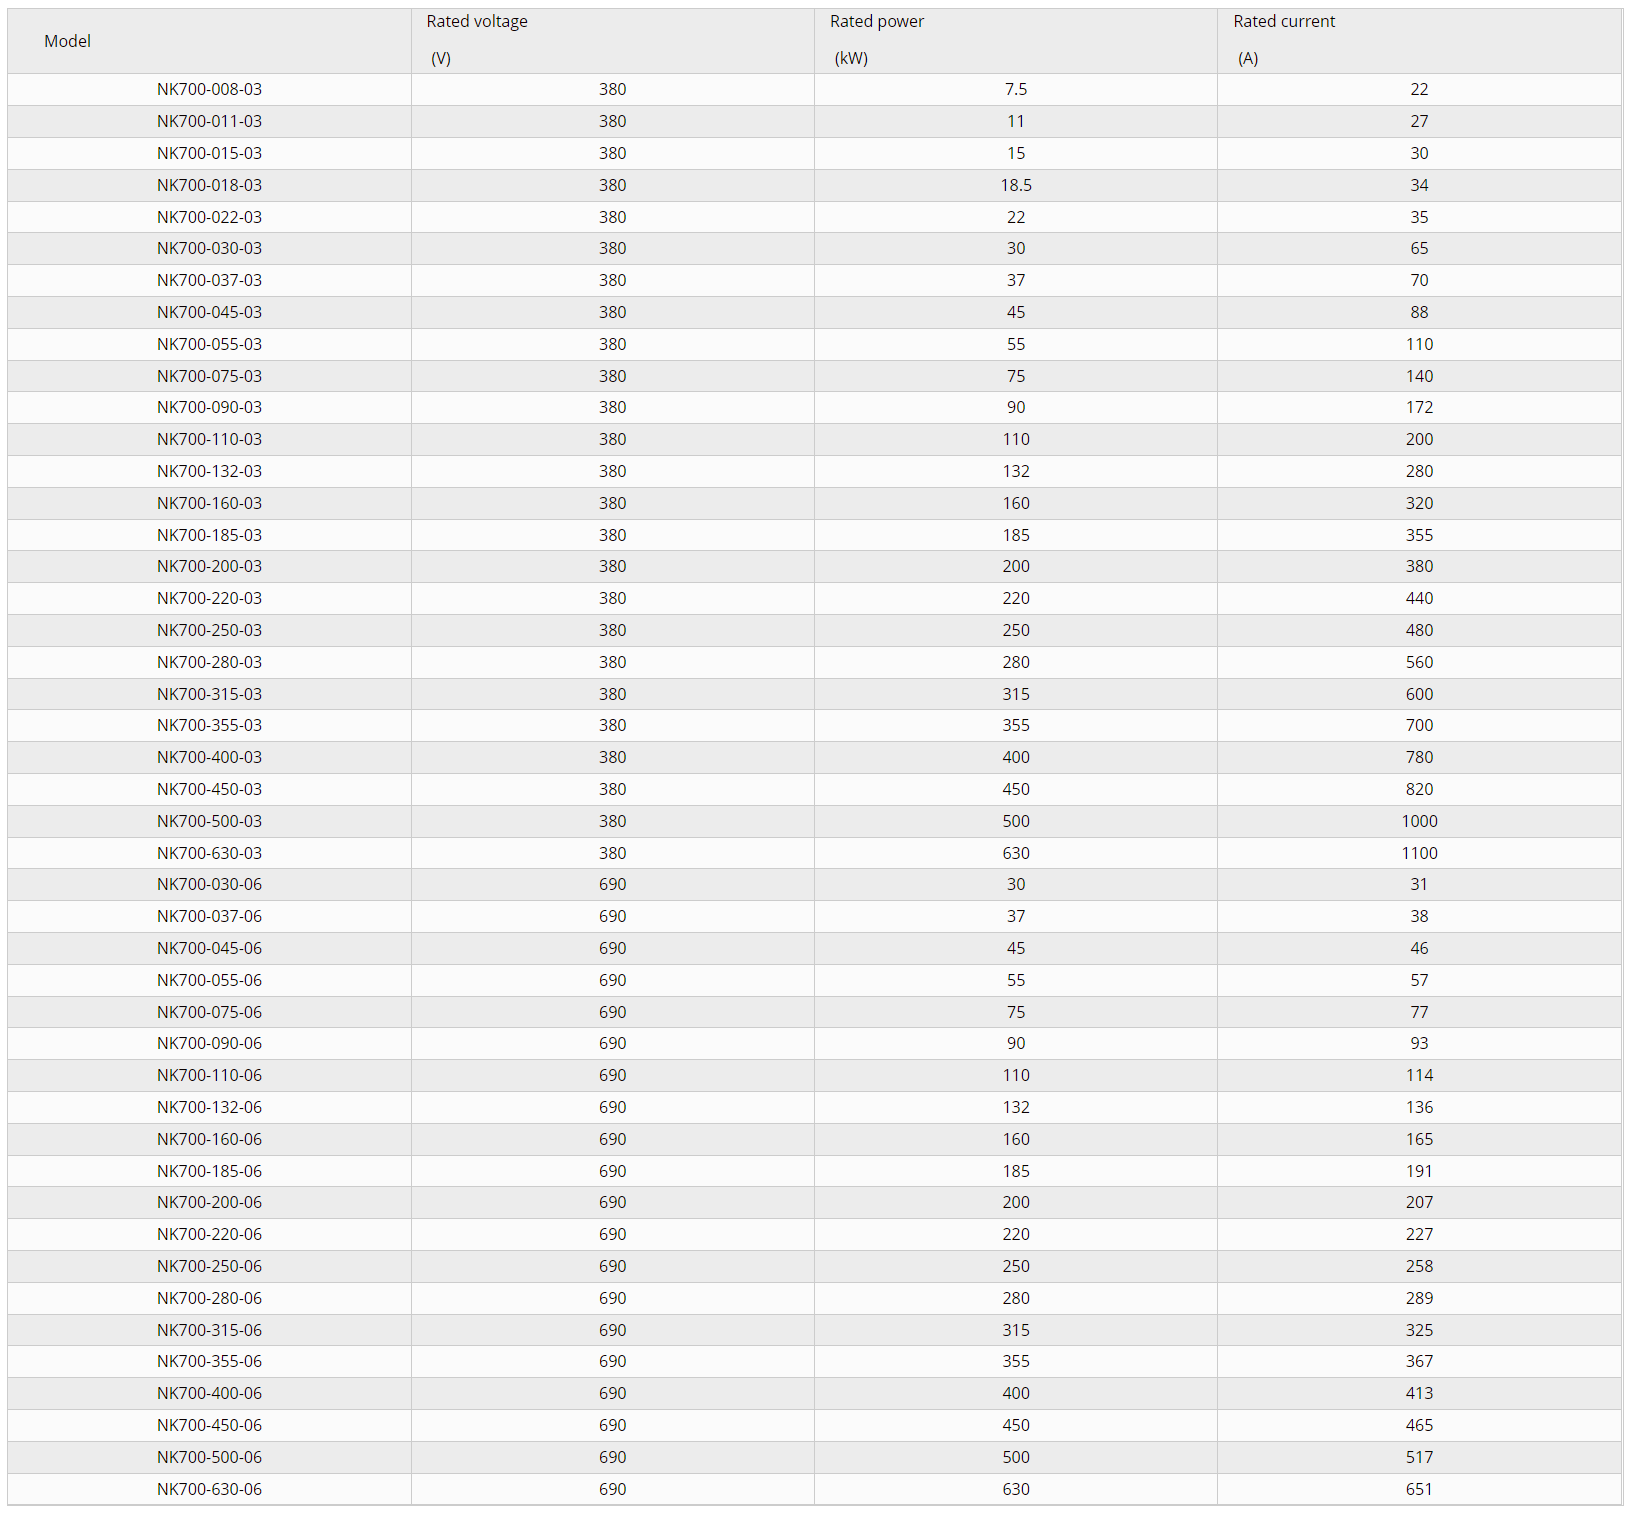Click model NK700-630-03

coord(209,853)
